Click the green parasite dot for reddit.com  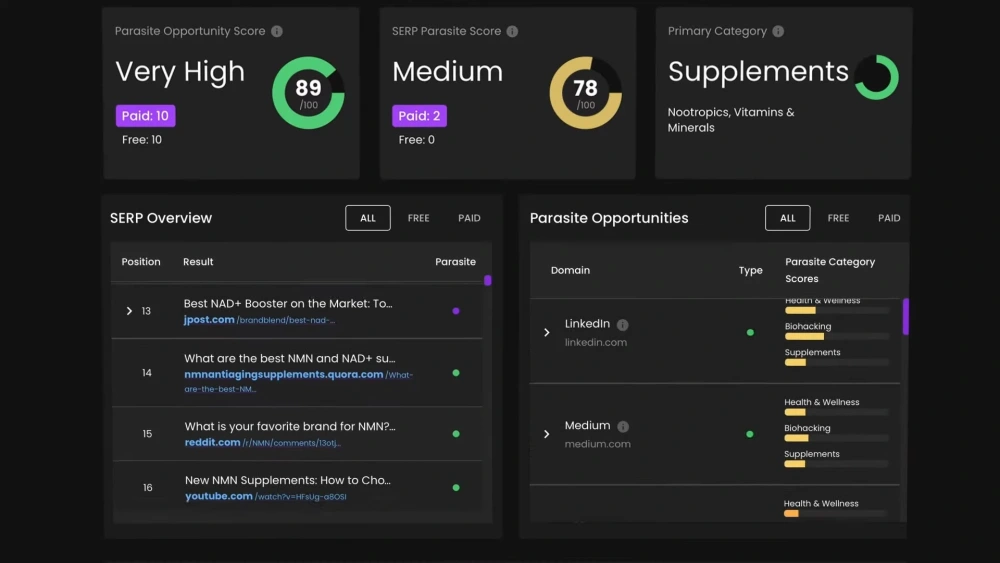[x=456, y=434]
